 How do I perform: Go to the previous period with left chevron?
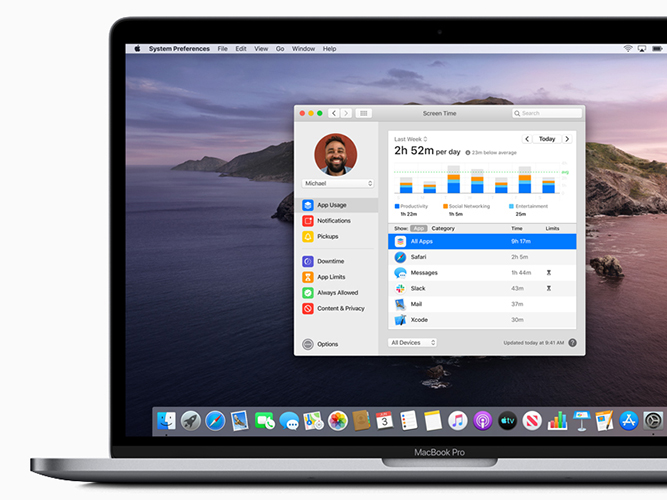[x=527, y=139]
